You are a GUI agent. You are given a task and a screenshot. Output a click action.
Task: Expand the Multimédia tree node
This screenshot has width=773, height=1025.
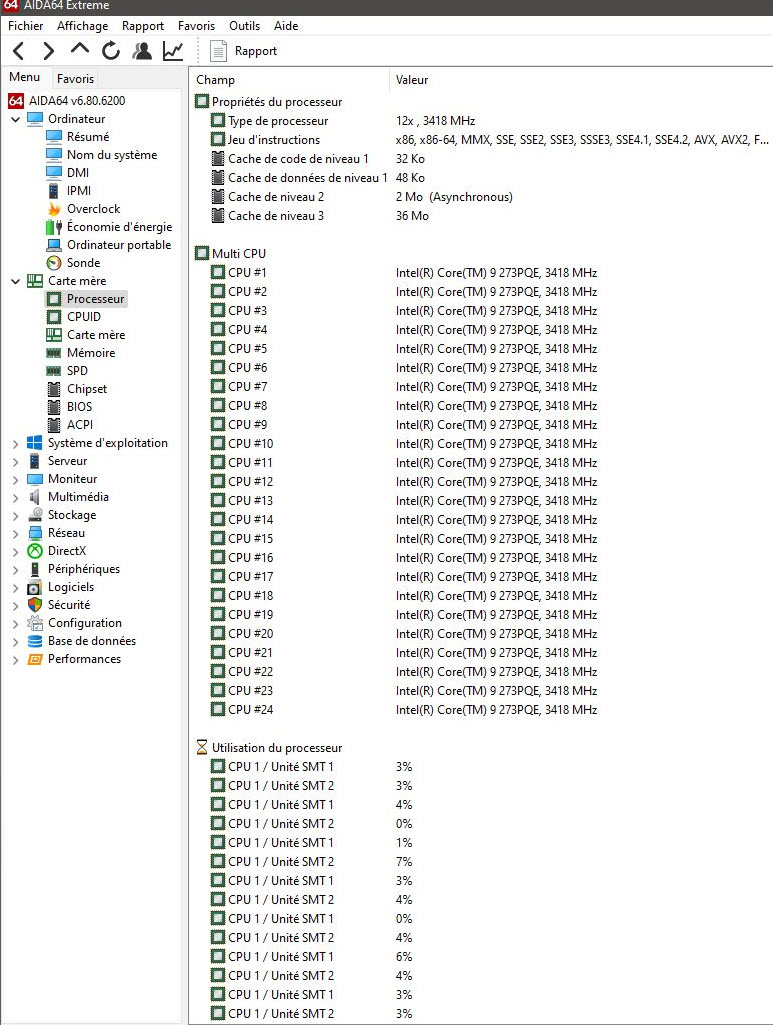(16, 497)
